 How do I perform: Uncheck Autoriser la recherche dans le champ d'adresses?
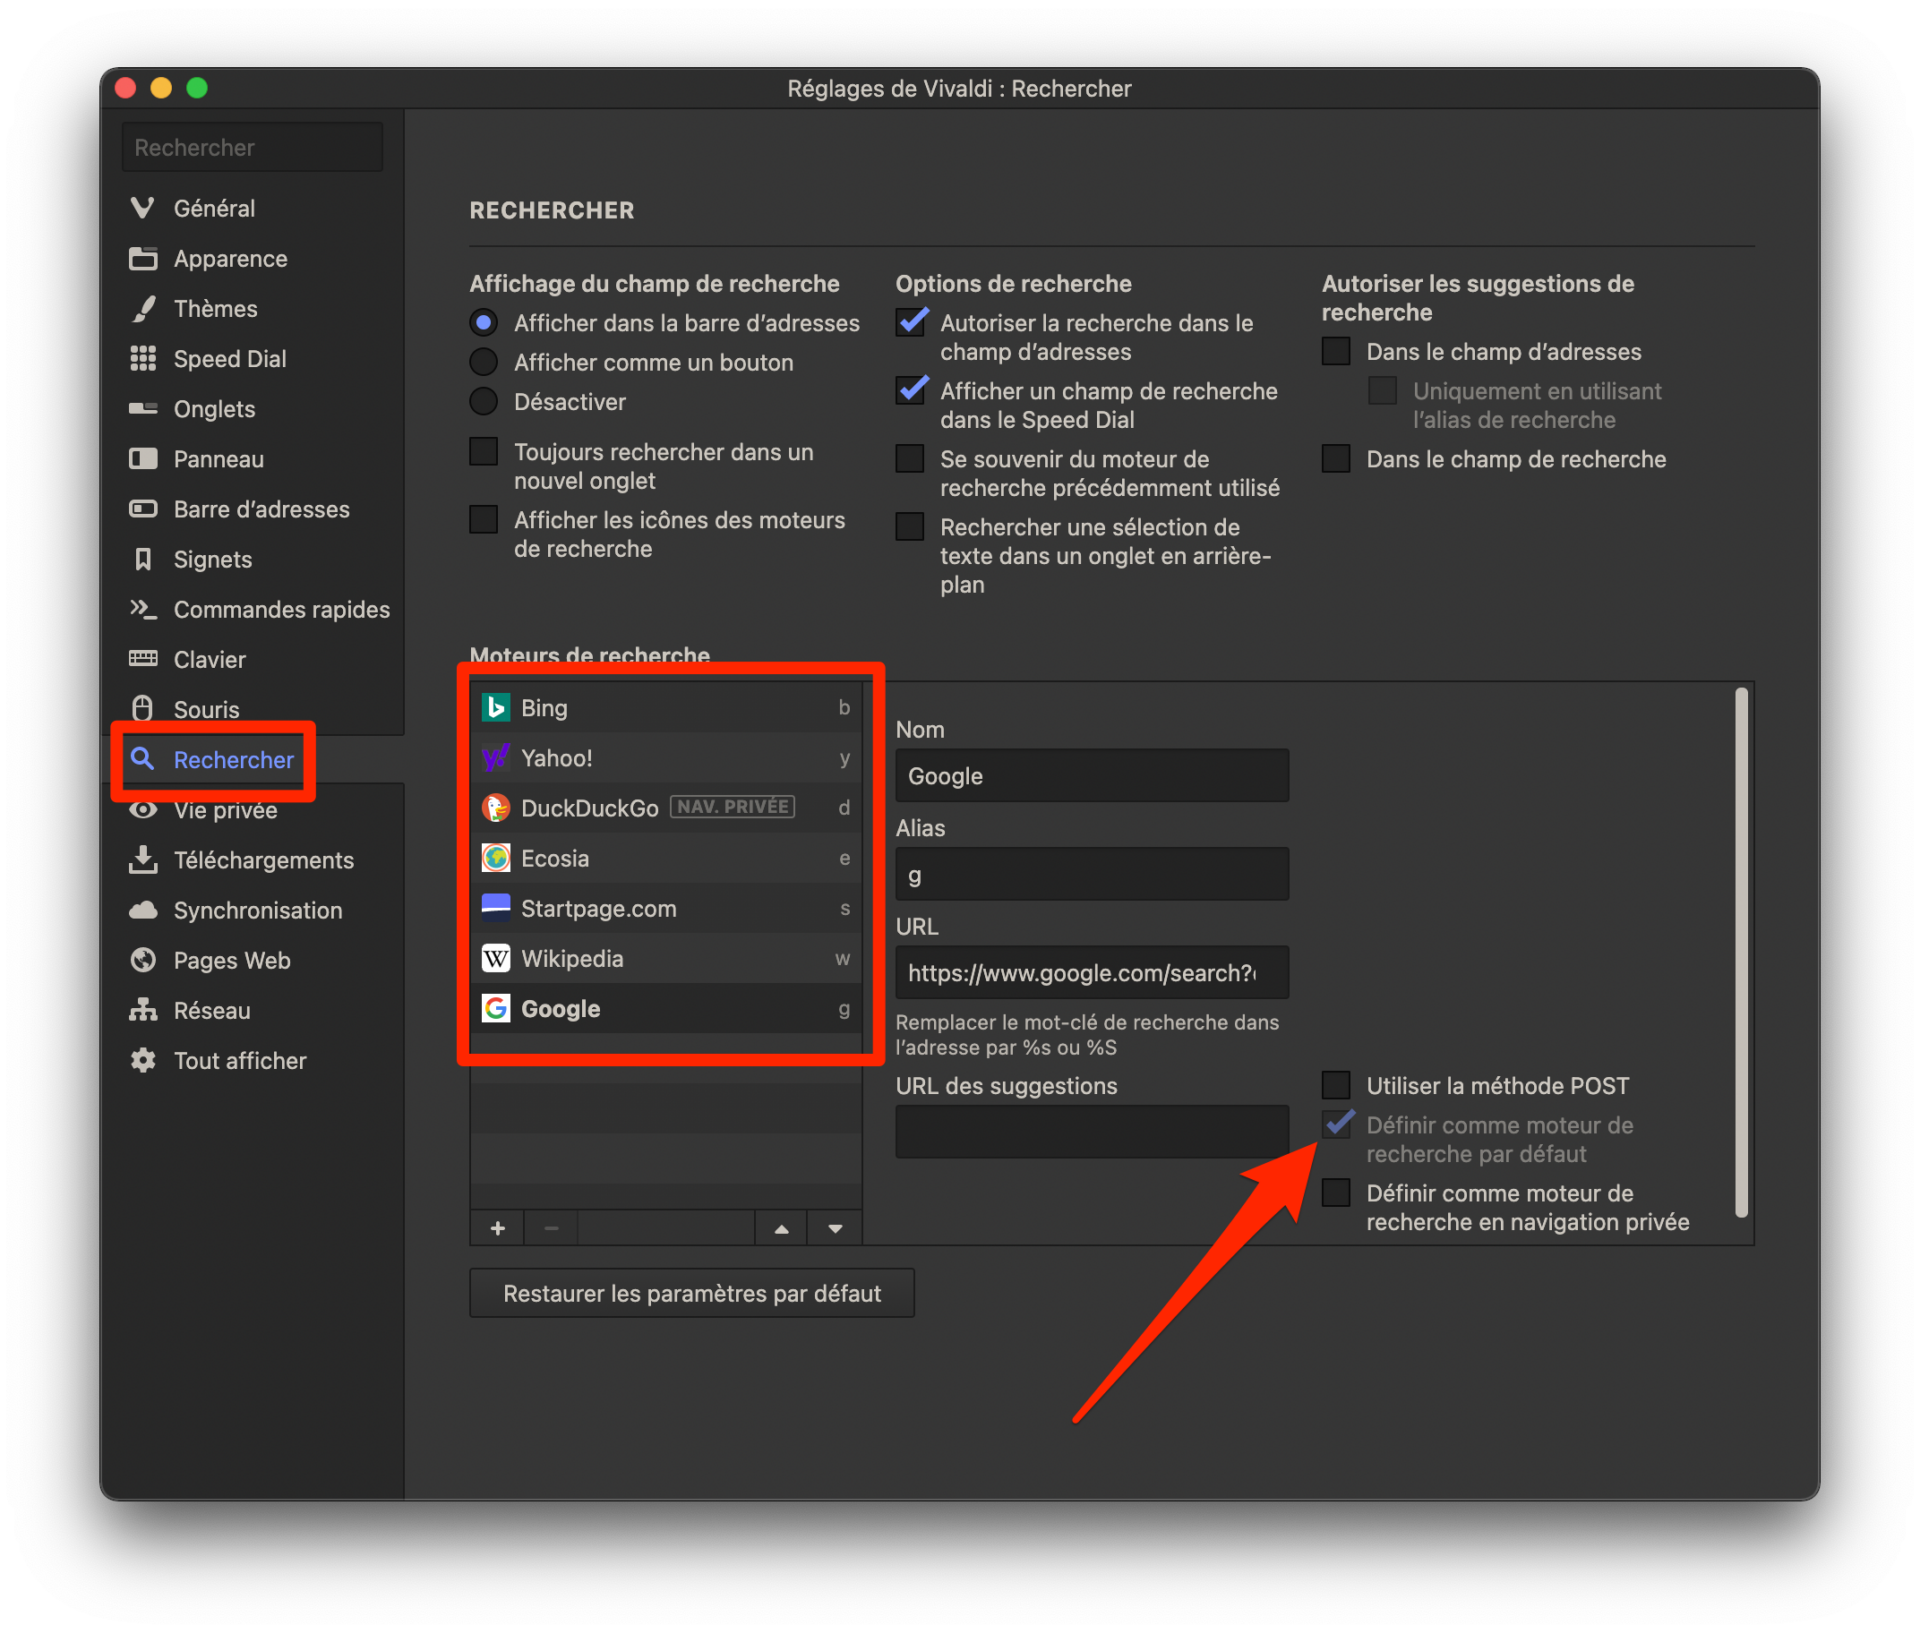pyautogui.click(x=910, y=323)
